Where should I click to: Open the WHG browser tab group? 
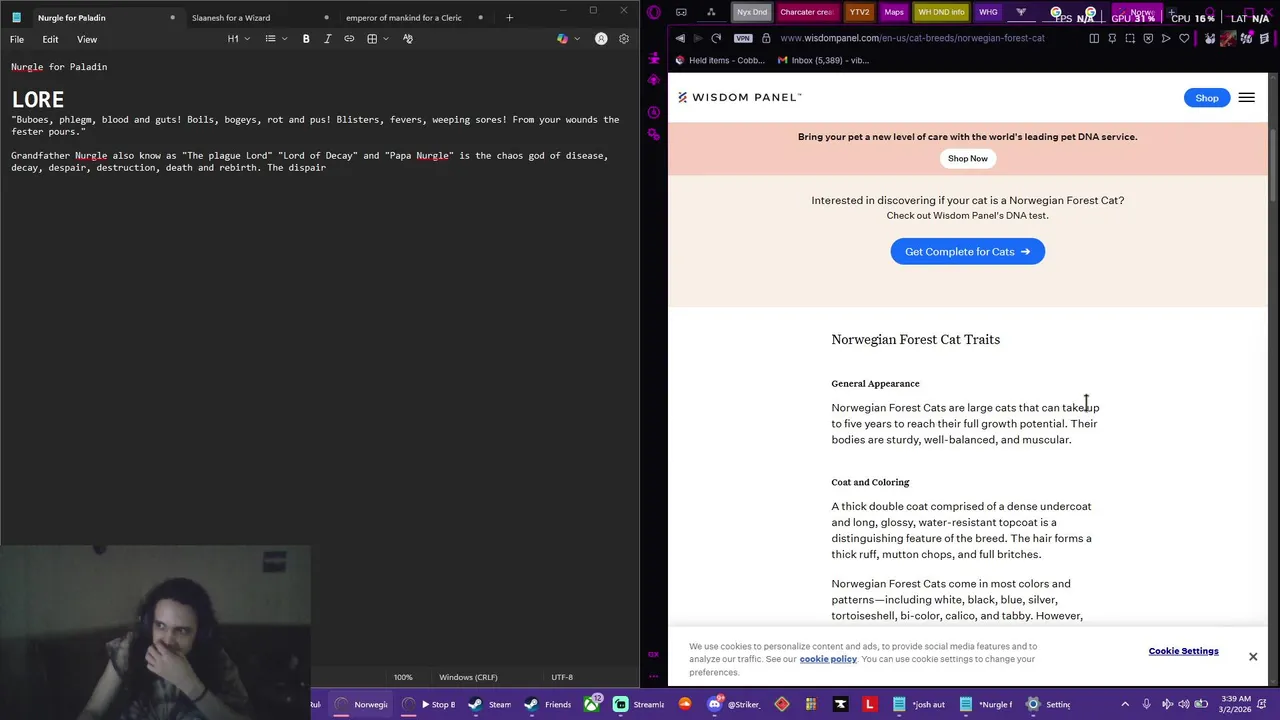[988, 12]
